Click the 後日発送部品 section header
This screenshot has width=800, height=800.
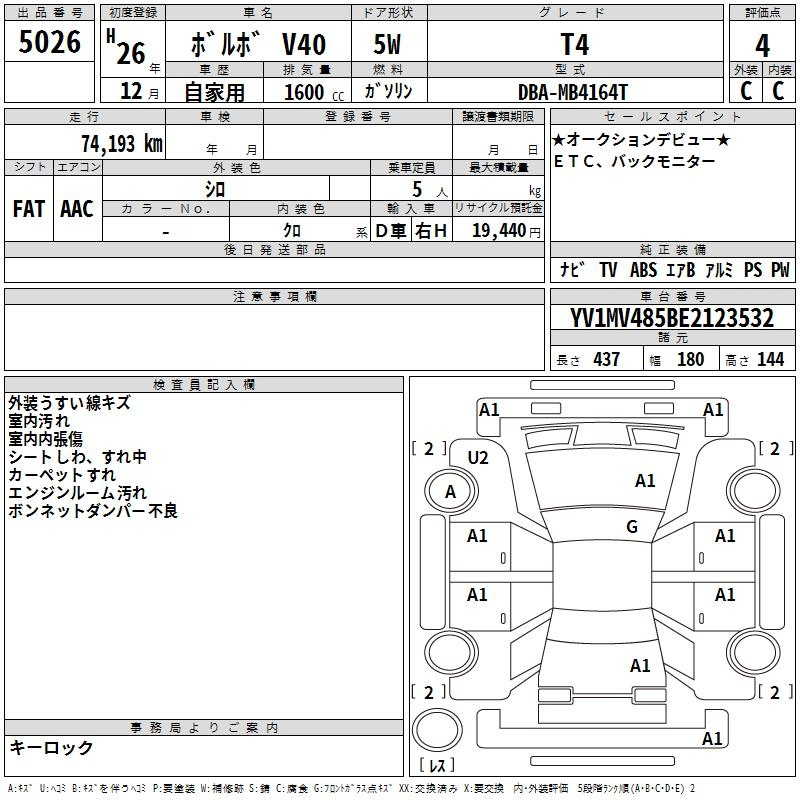[x=274, y=249]
